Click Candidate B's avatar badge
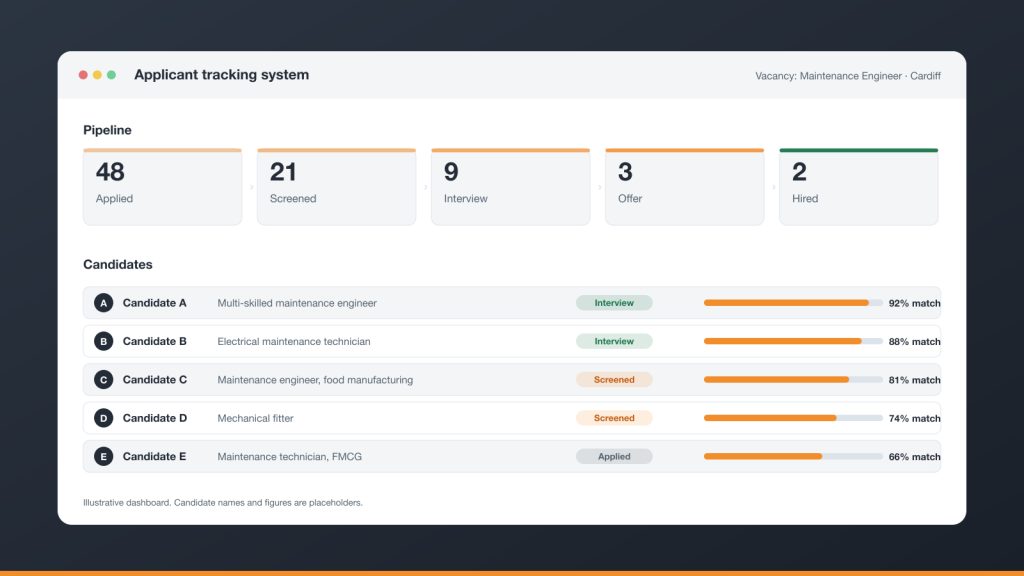The image size is (1024, 576). click(103, 341)
